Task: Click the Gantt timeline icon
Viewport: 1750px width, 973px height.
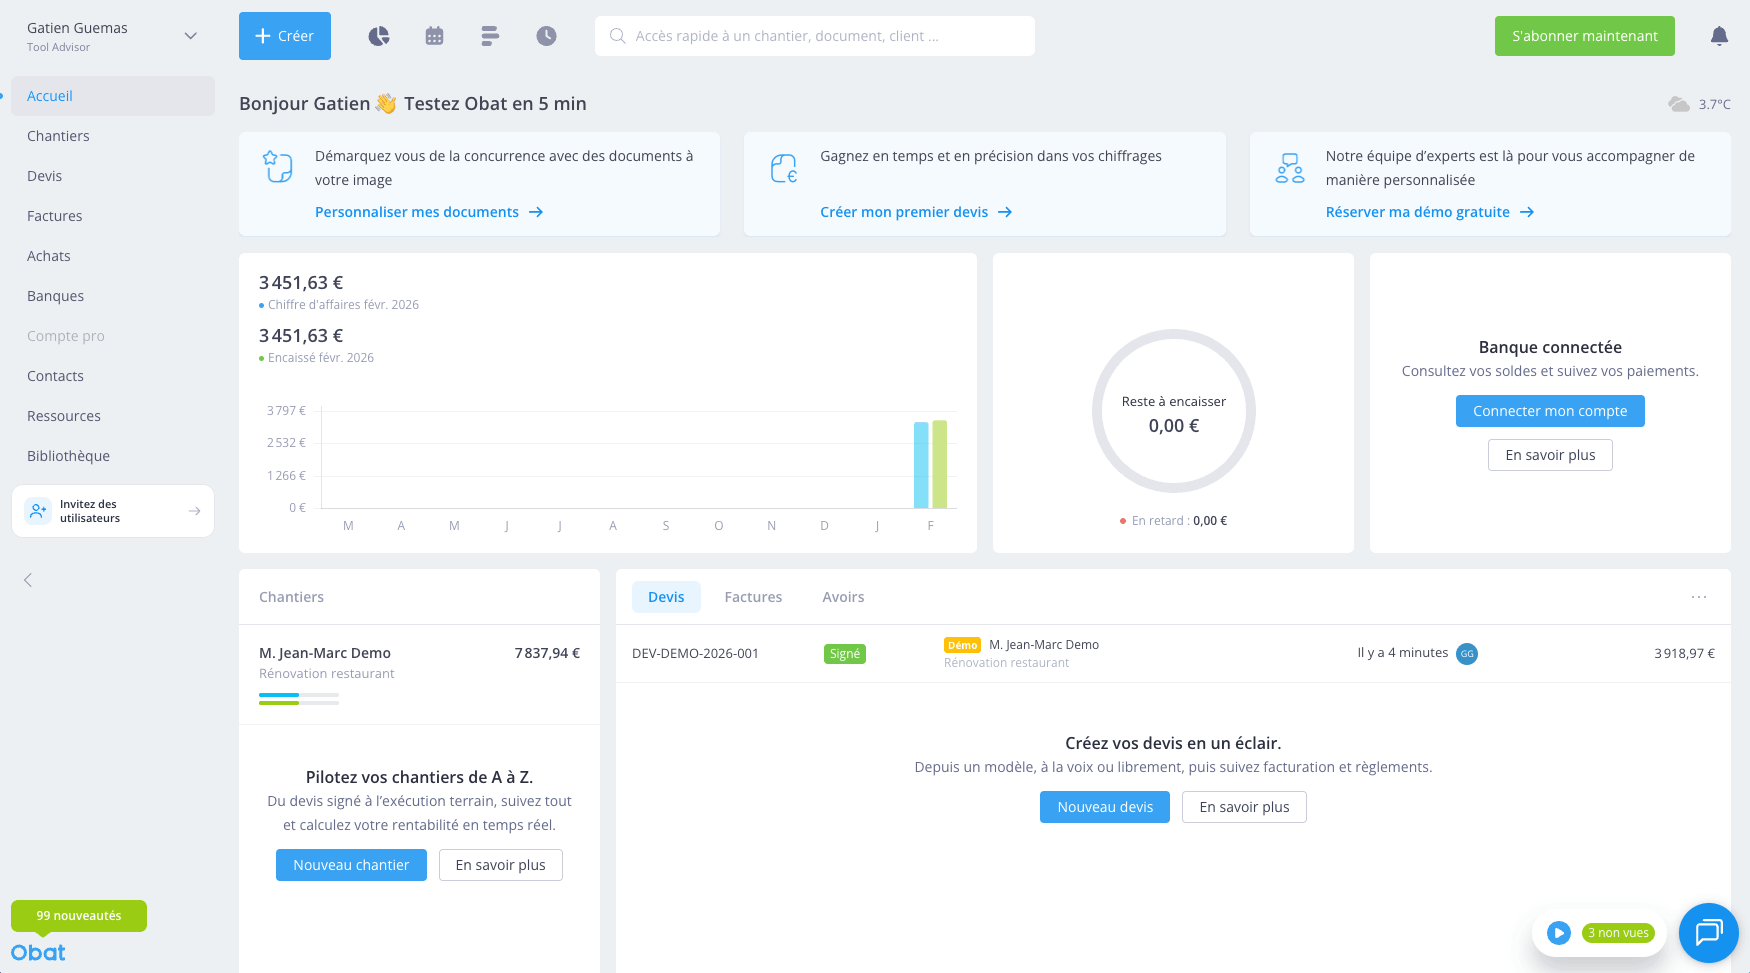Action: click(x=490, y=36)
